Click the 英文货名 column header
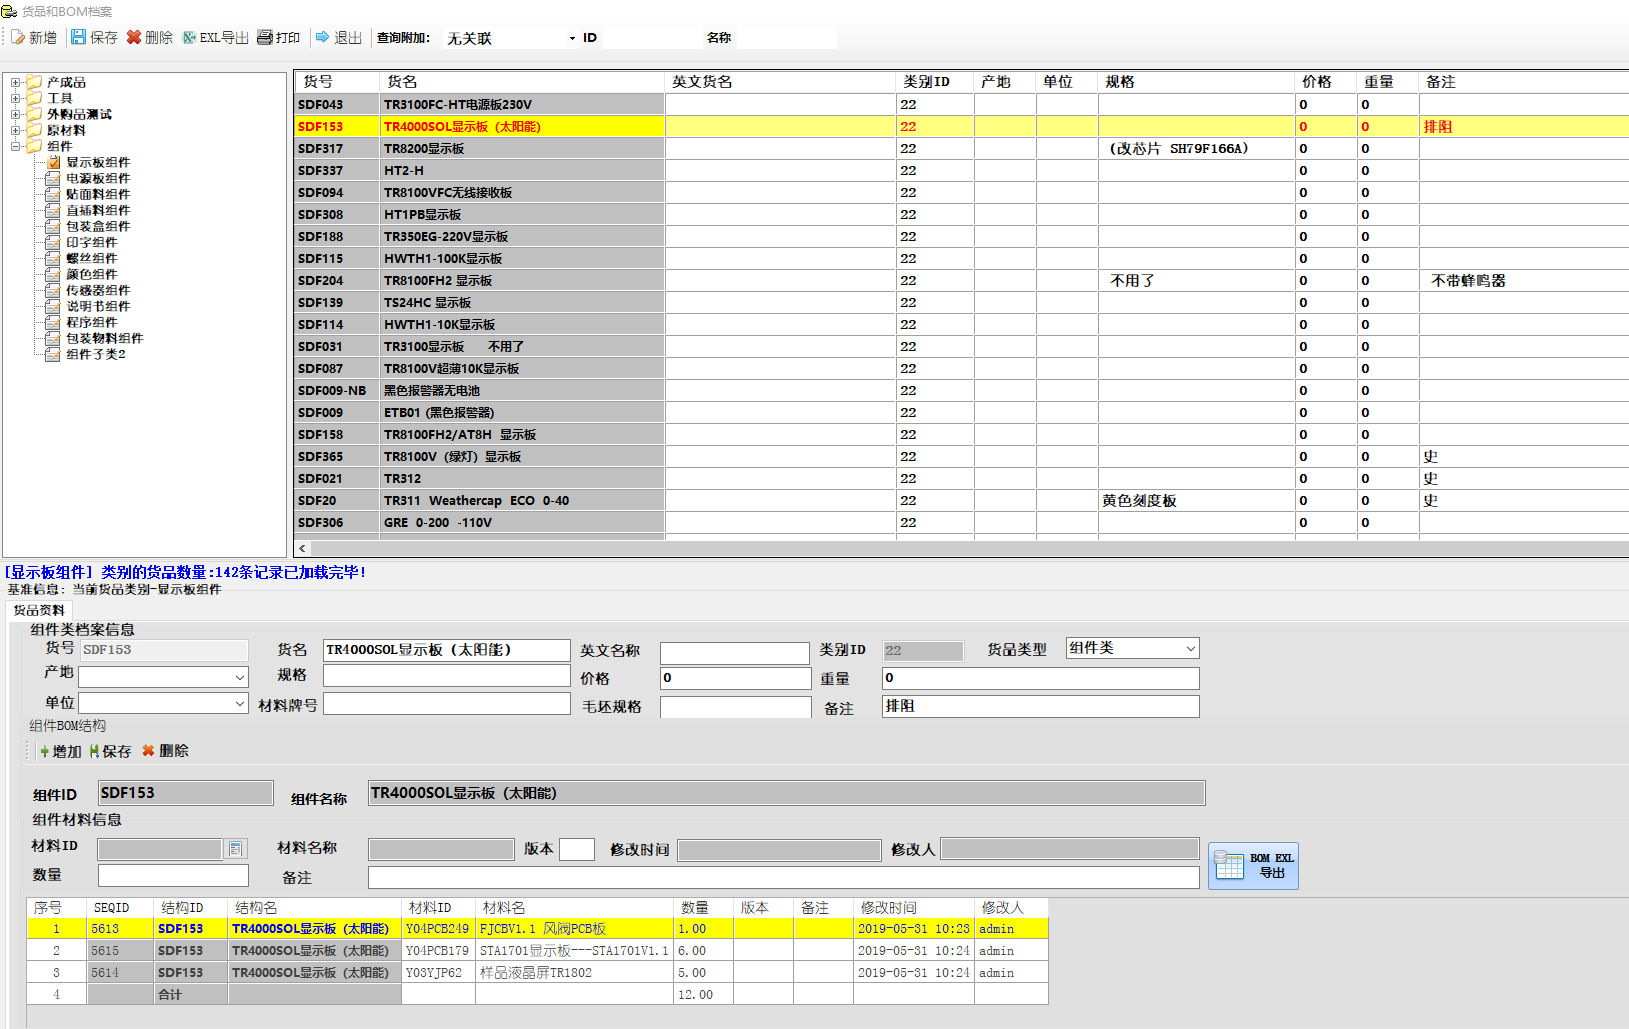 [x=780, y=82]
